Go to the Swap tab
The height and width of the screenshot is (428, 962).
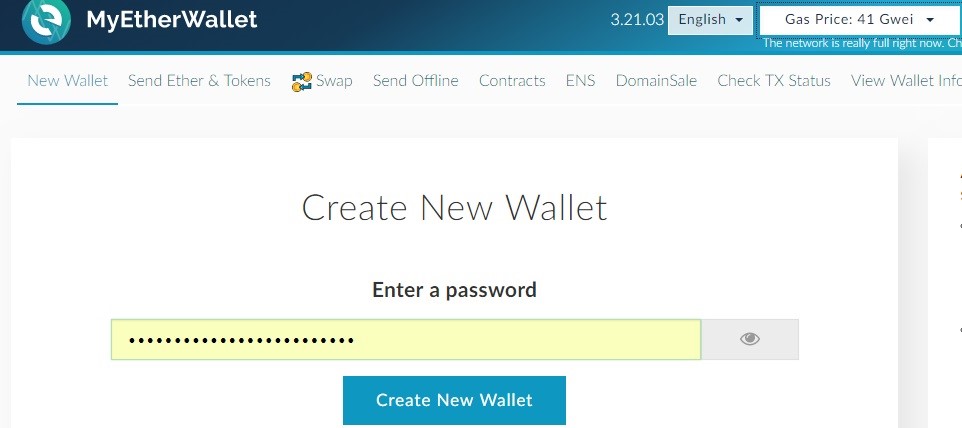pyautogui.click(x=322, y=81)
